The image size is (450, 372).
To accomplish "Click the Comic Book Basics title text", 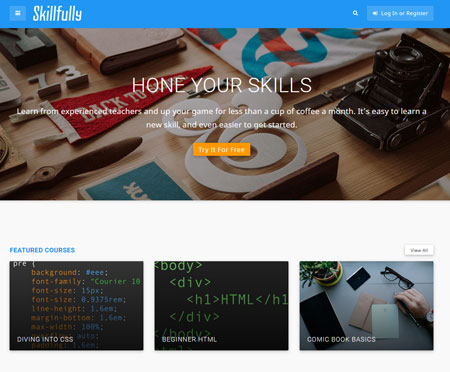I will coord(341,339).
